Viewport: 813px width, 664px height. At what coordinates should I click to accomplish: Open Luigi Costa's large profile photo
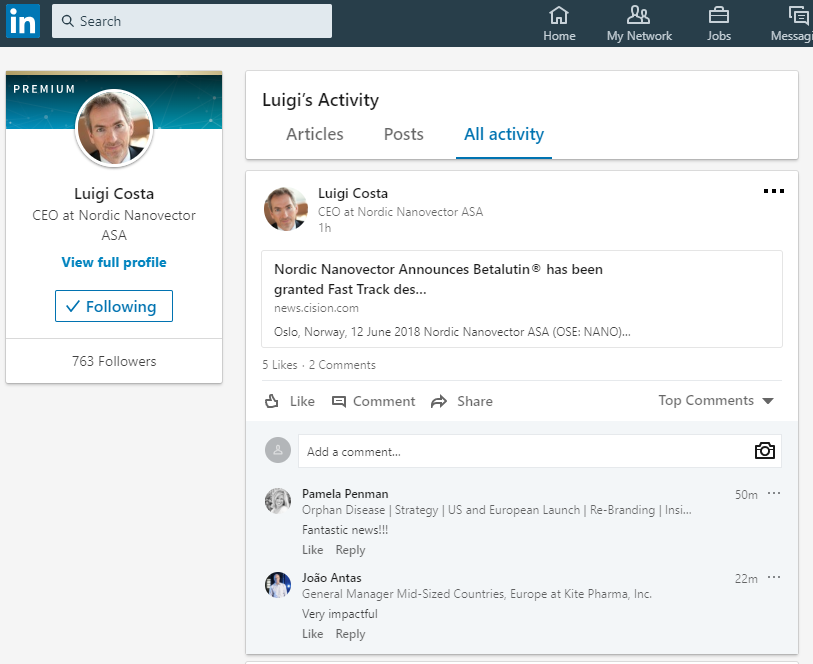pyautogui.click(x=114, y=128)
